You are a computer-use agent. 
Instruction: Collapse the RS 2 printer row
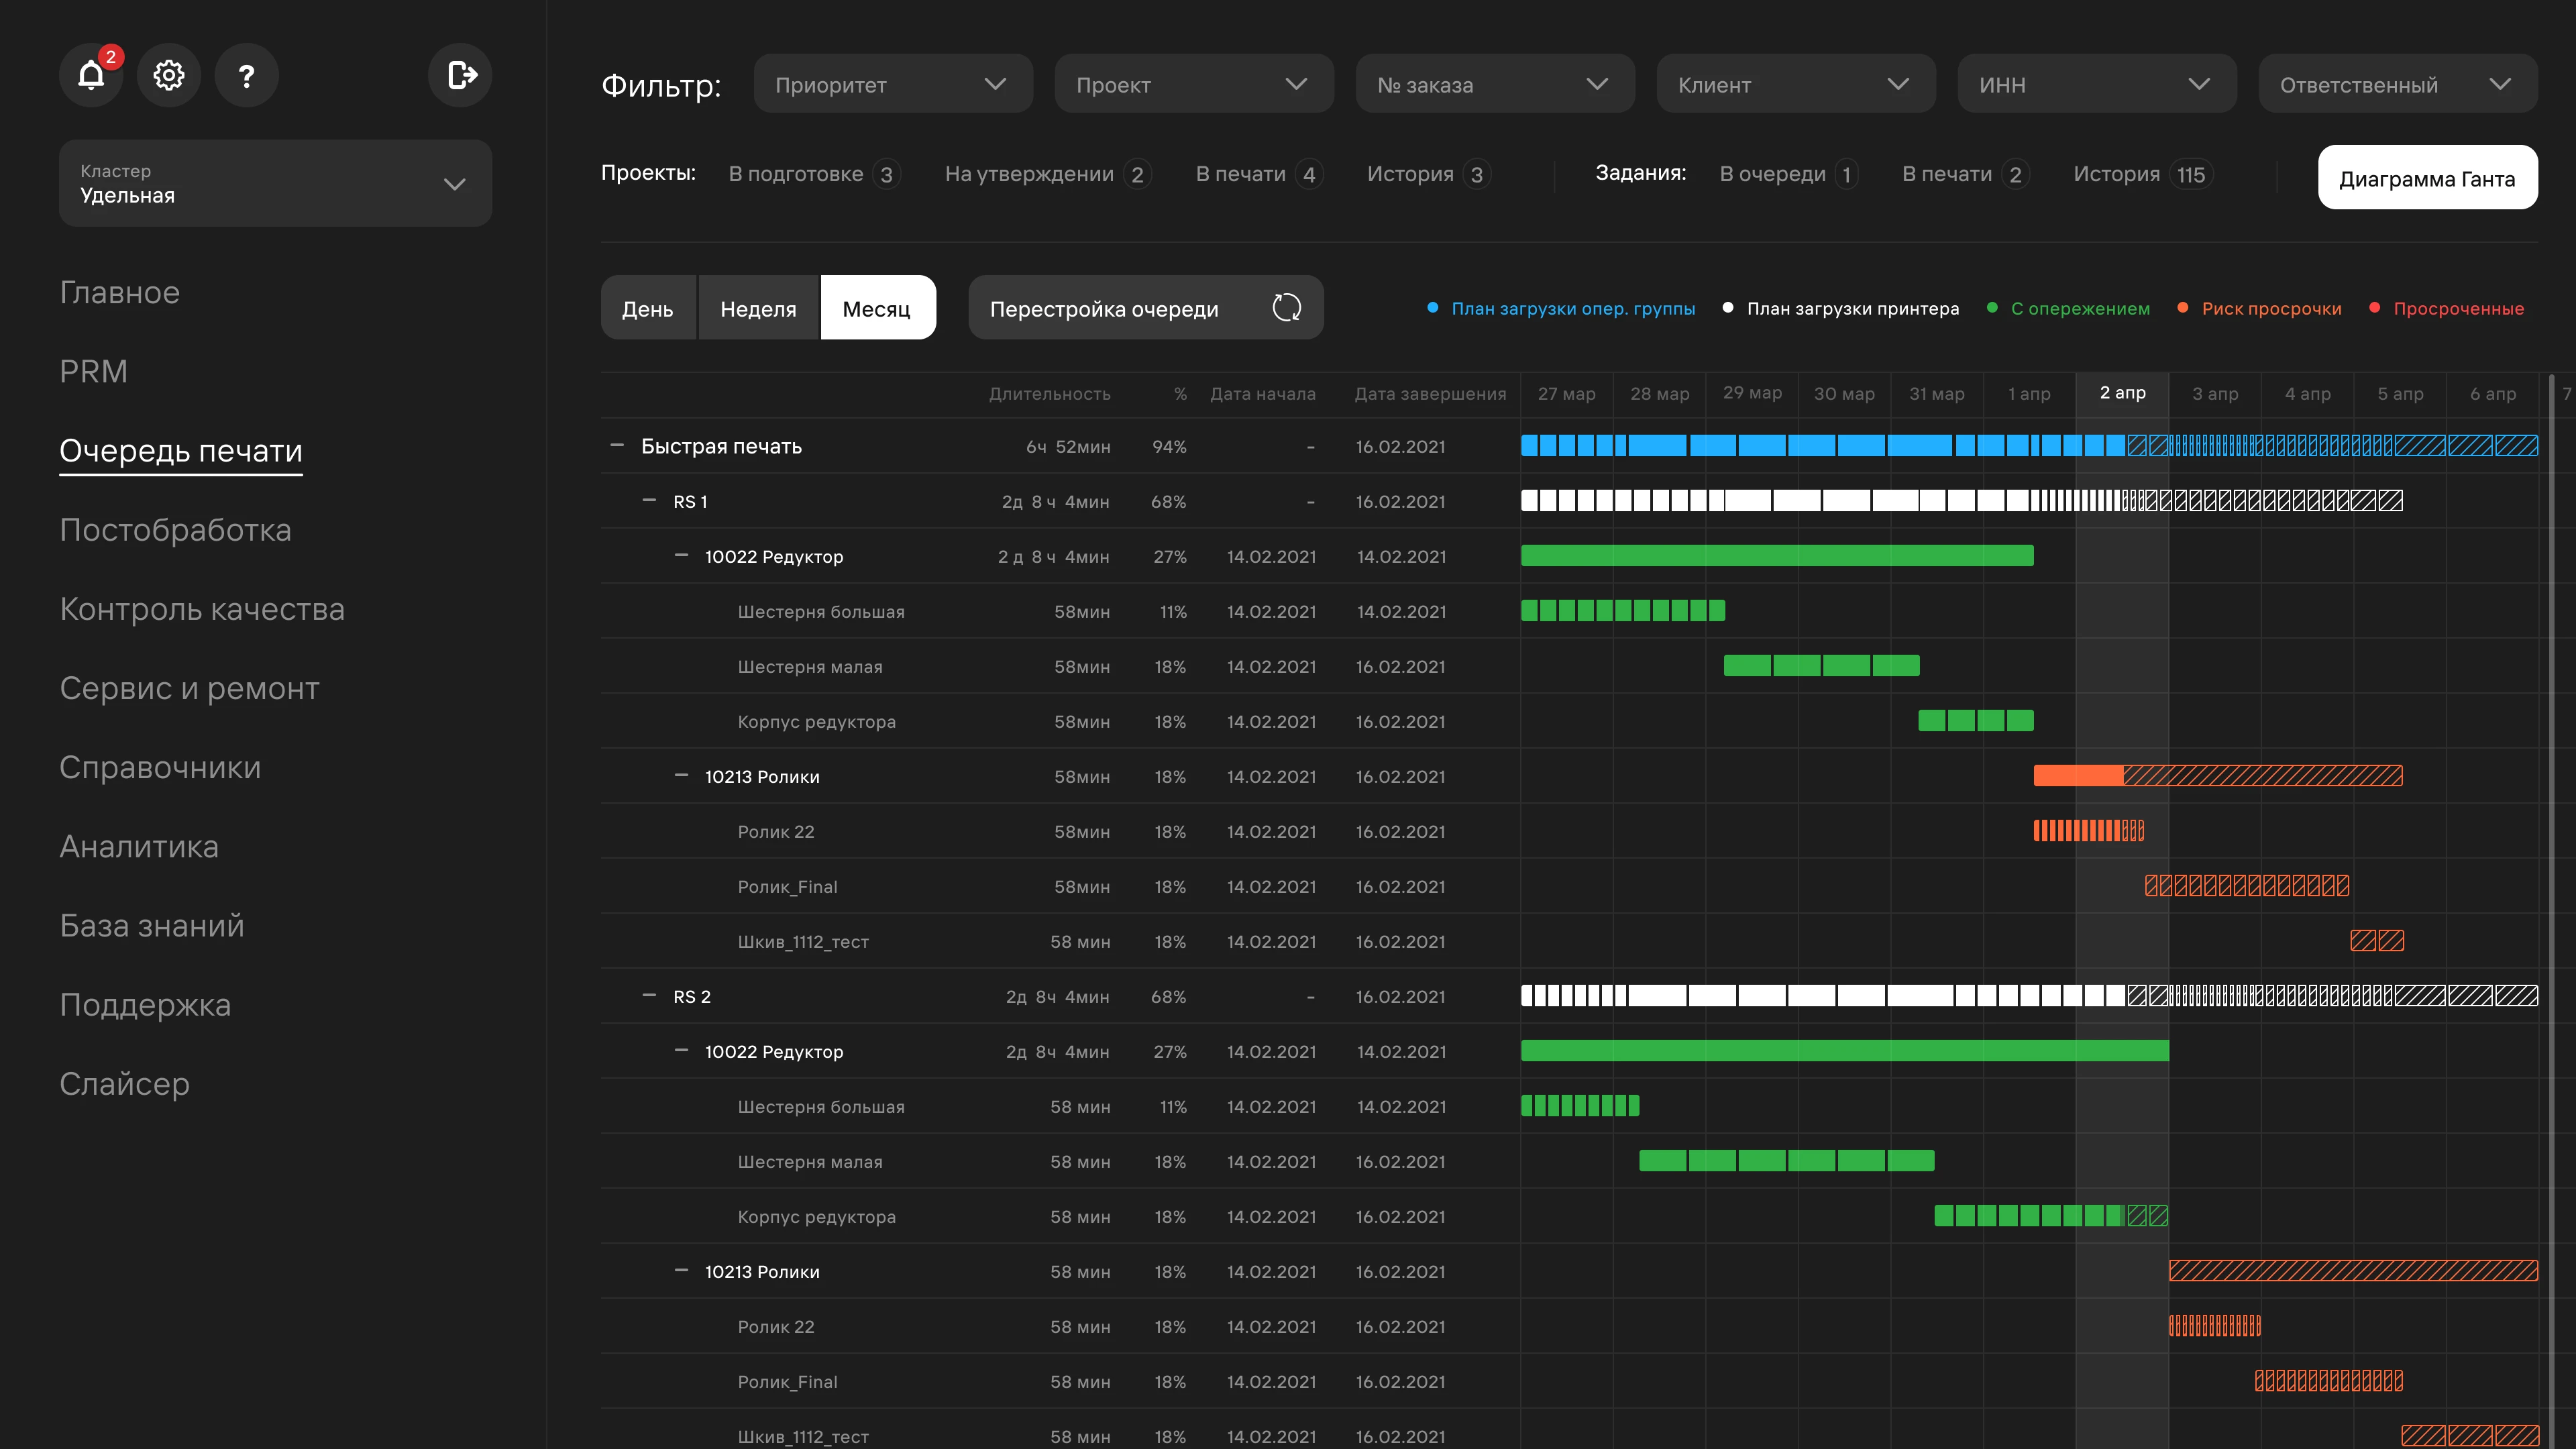[x=649, y=995]
